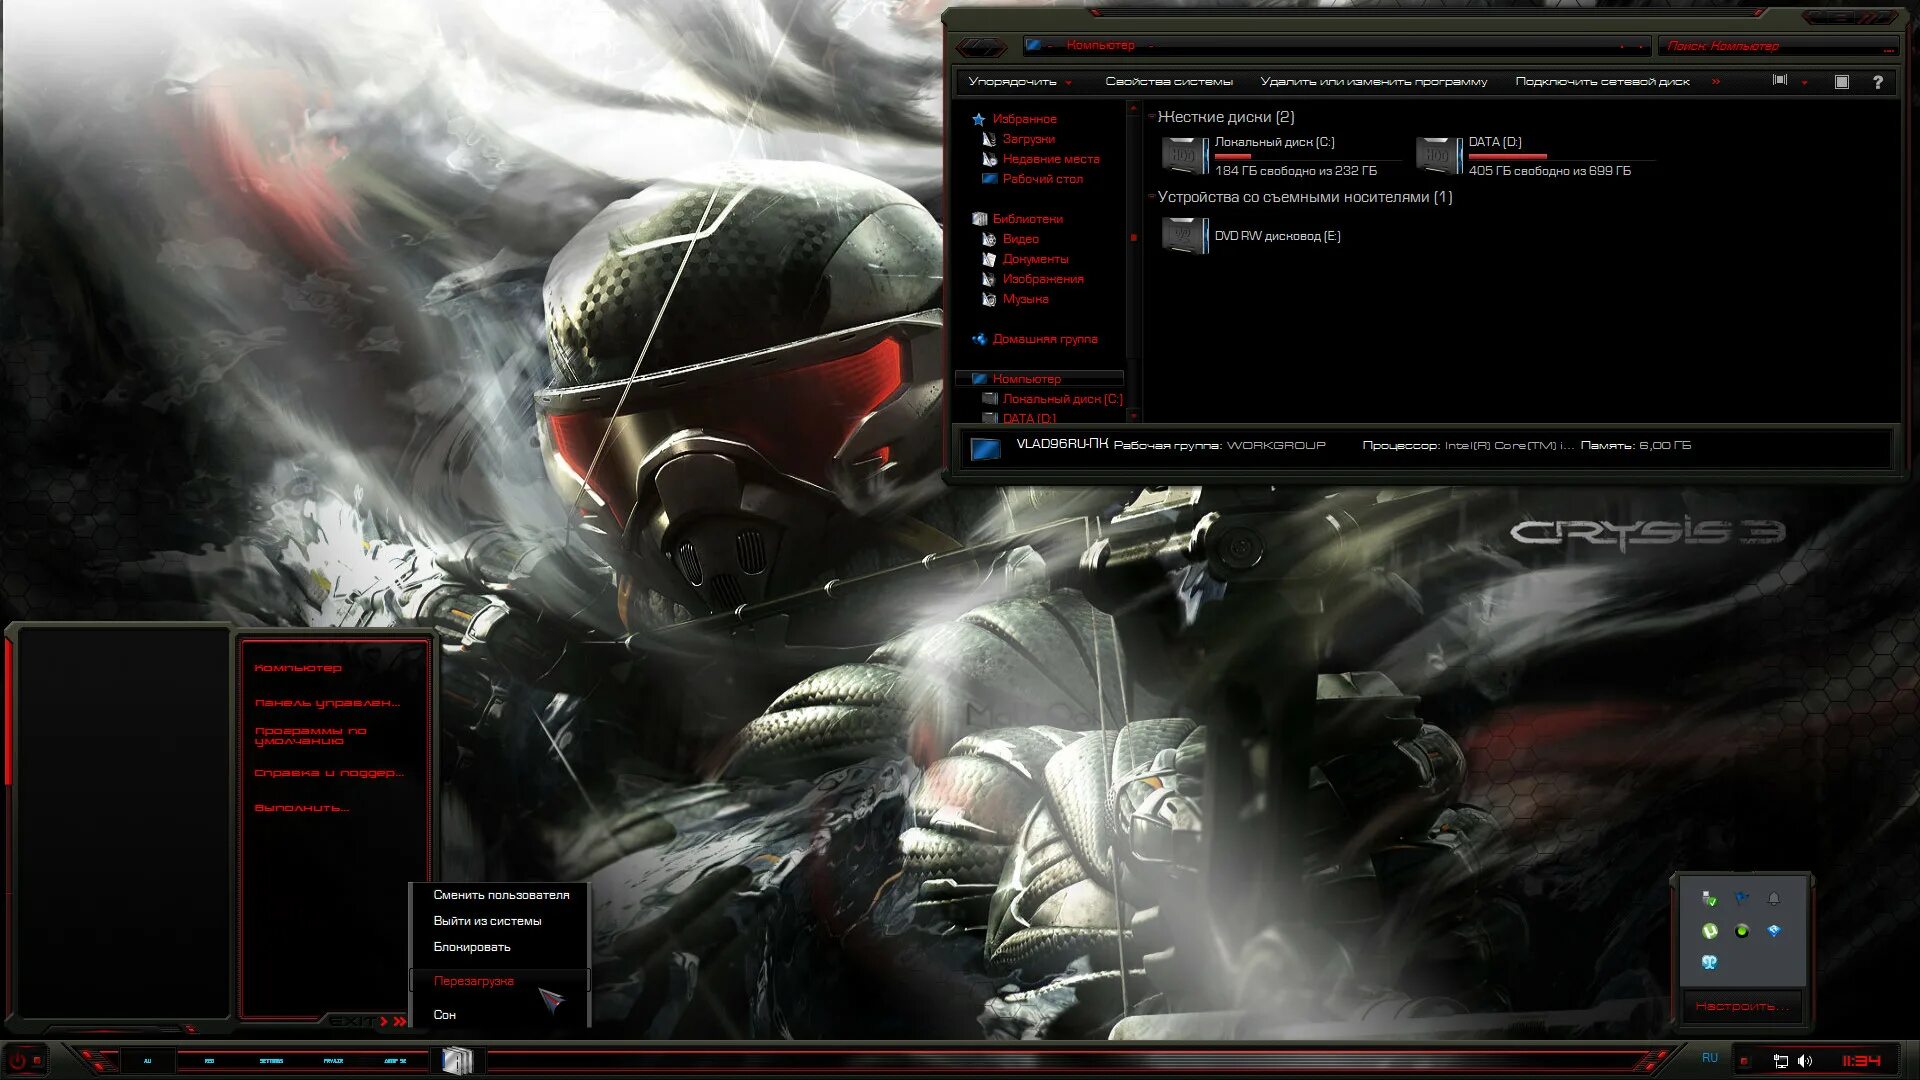Open volume speaker icon in taskbar
The image size is (1920, 1080).
(x=1805, y=1061)
